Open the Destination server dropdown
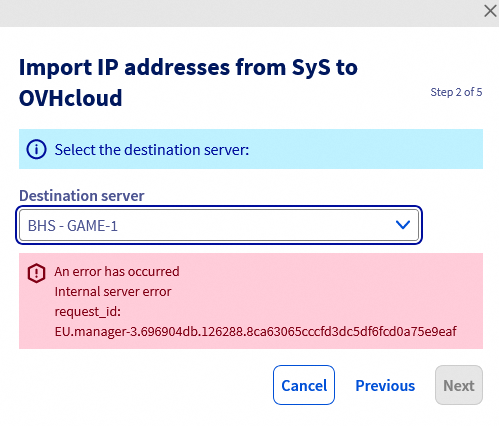 (x=219, y=225)
